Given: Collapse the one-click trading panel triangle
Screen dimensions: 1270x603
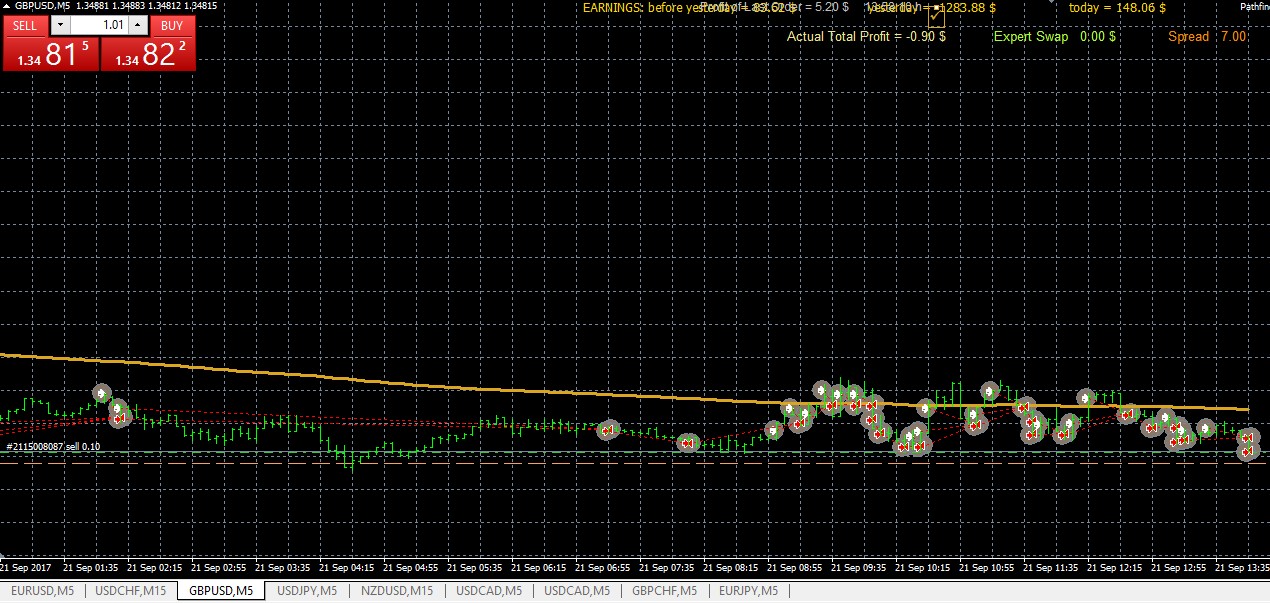Looking at the screenshot, I should click(7, 6).
